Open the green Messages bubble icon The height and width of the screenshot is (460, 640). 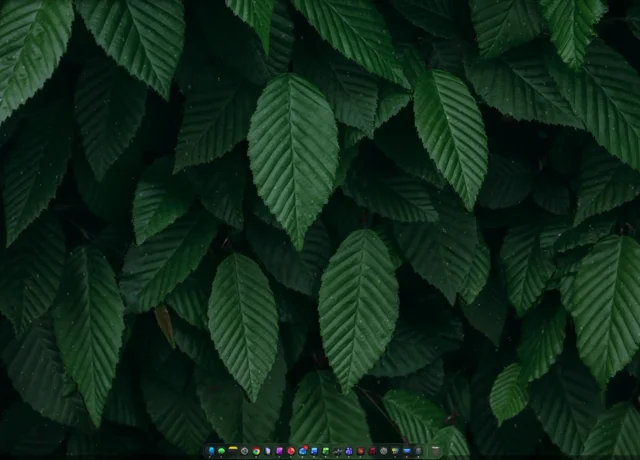222,451
